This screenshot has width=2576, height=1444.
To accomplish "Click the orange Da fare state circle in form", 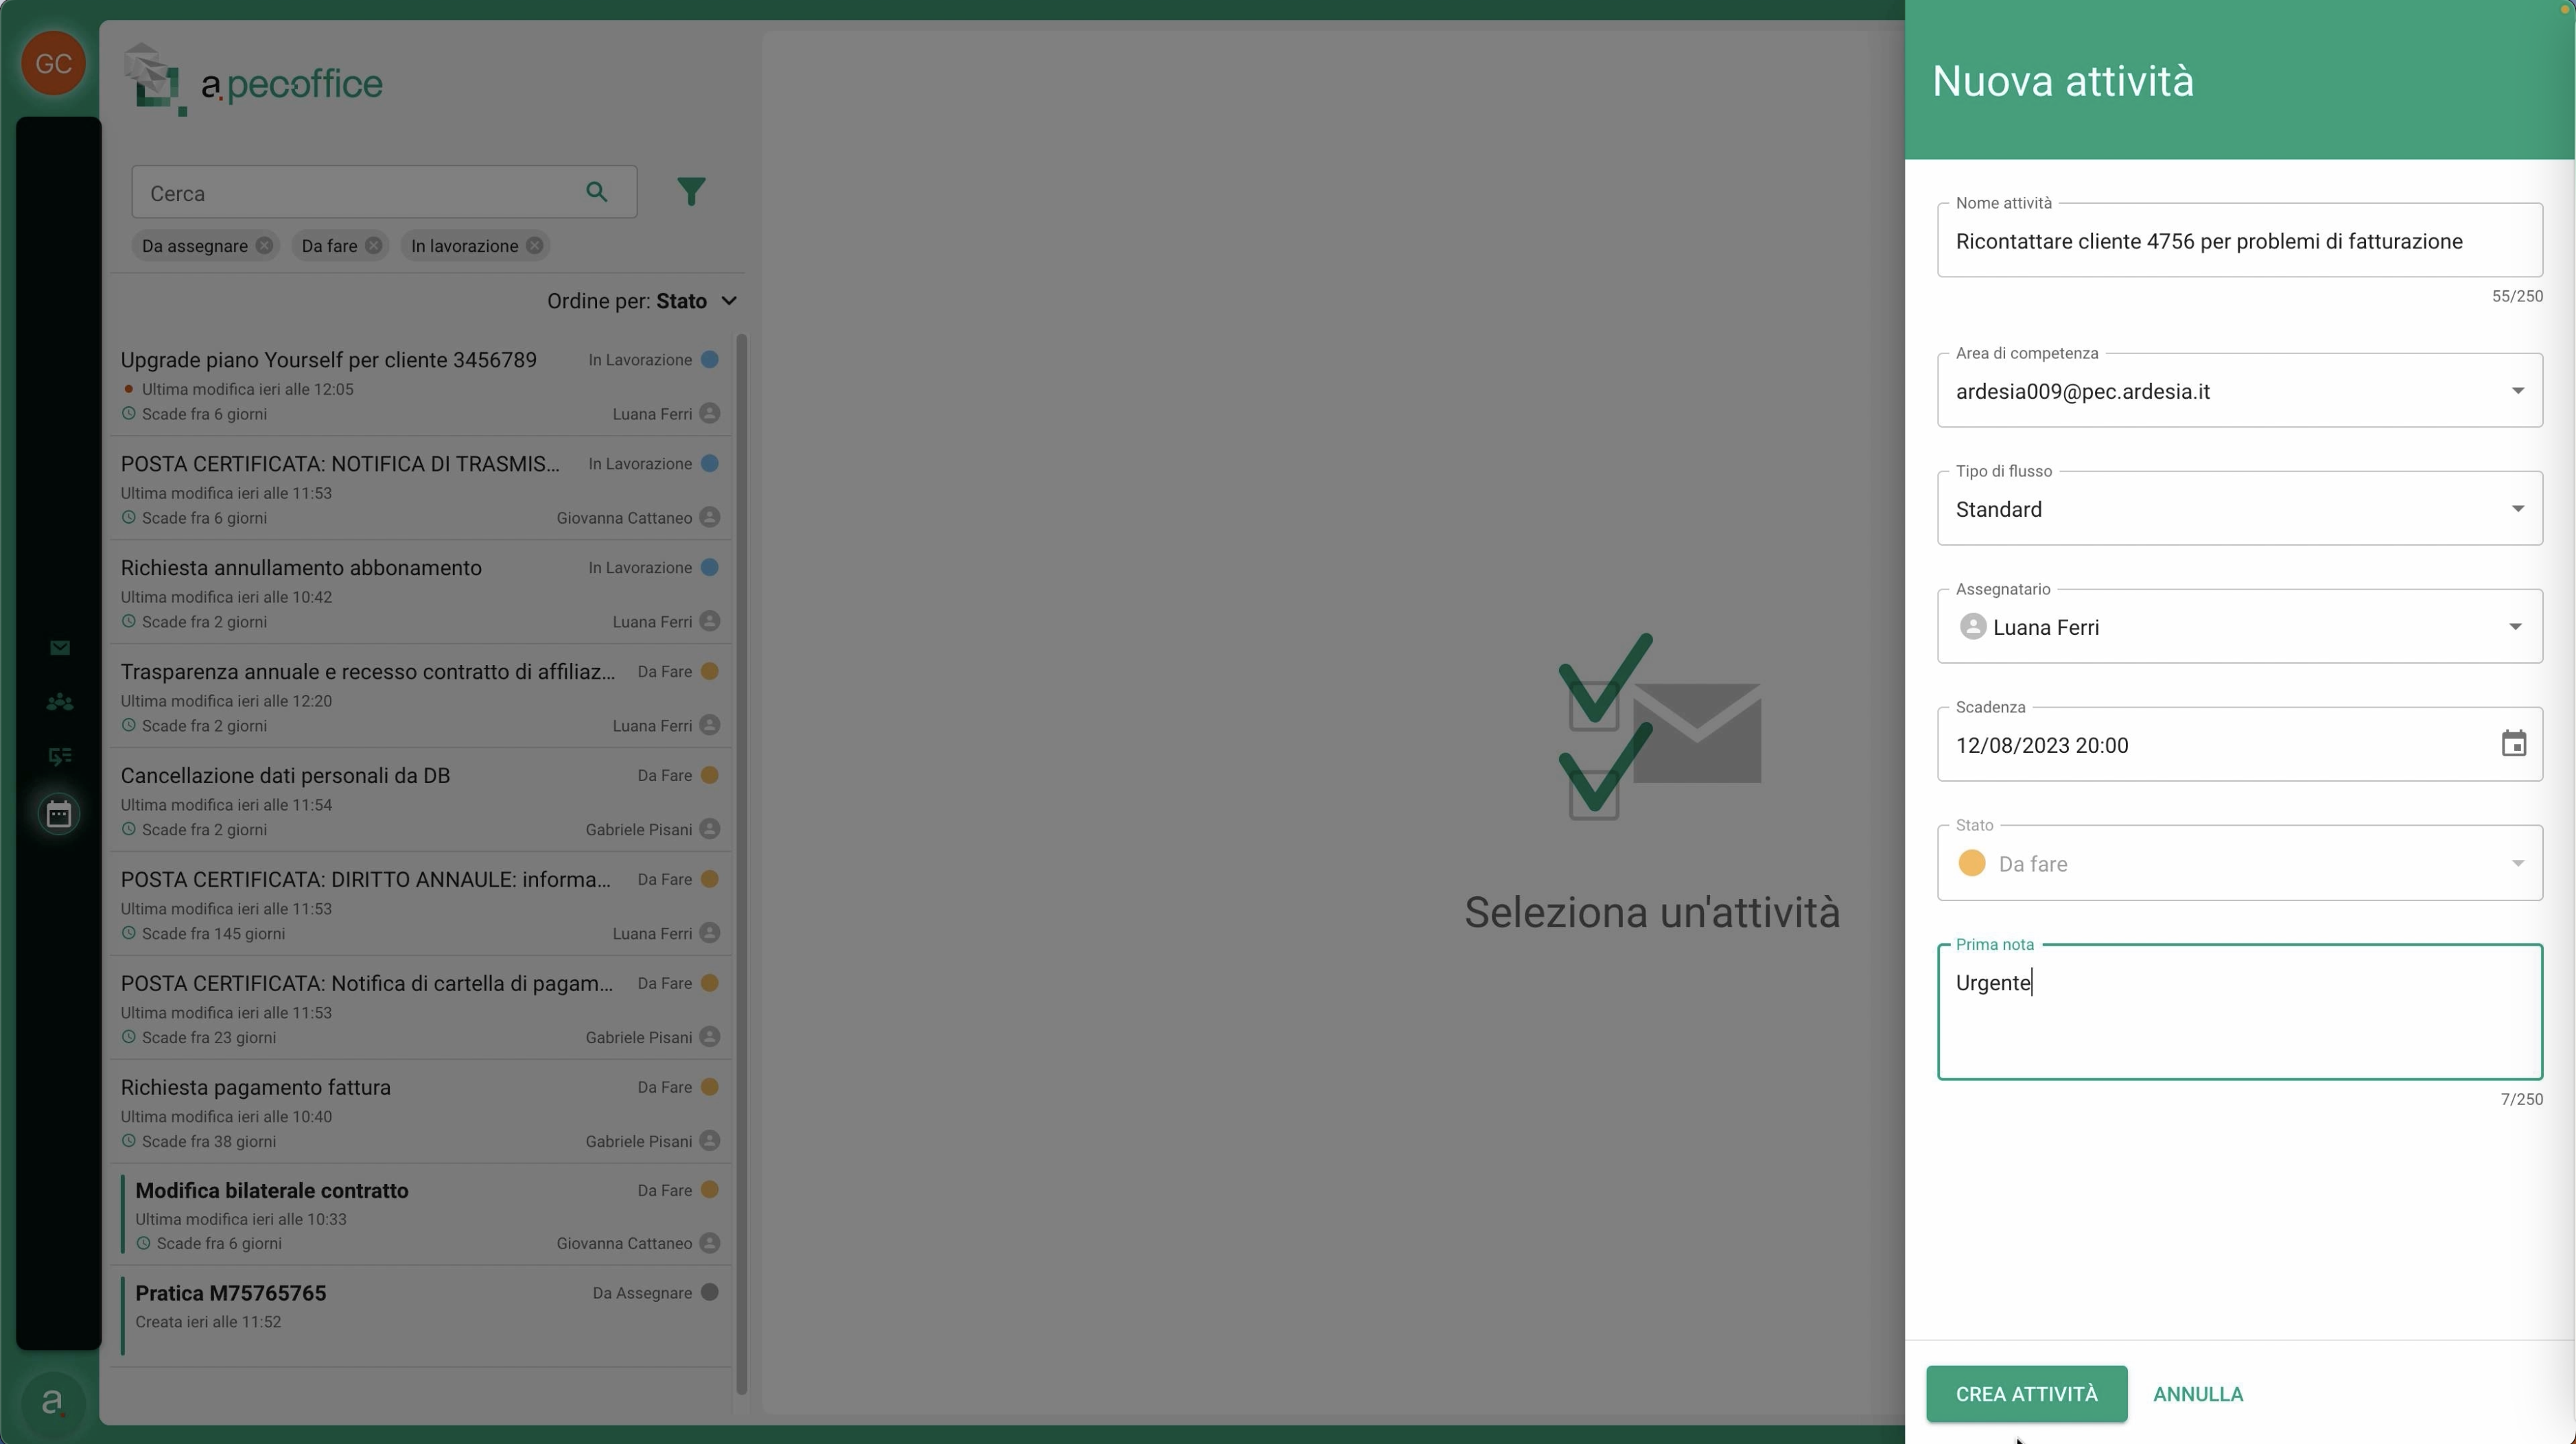I will 1972,863.
